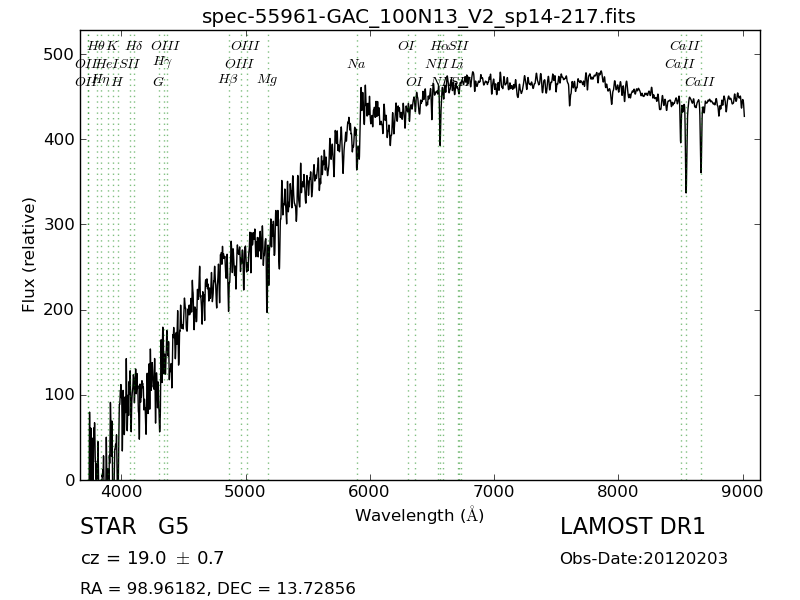Click the lowest 'CaII' line label
This screenshot has width=800, height=600.
pos(699,82)
